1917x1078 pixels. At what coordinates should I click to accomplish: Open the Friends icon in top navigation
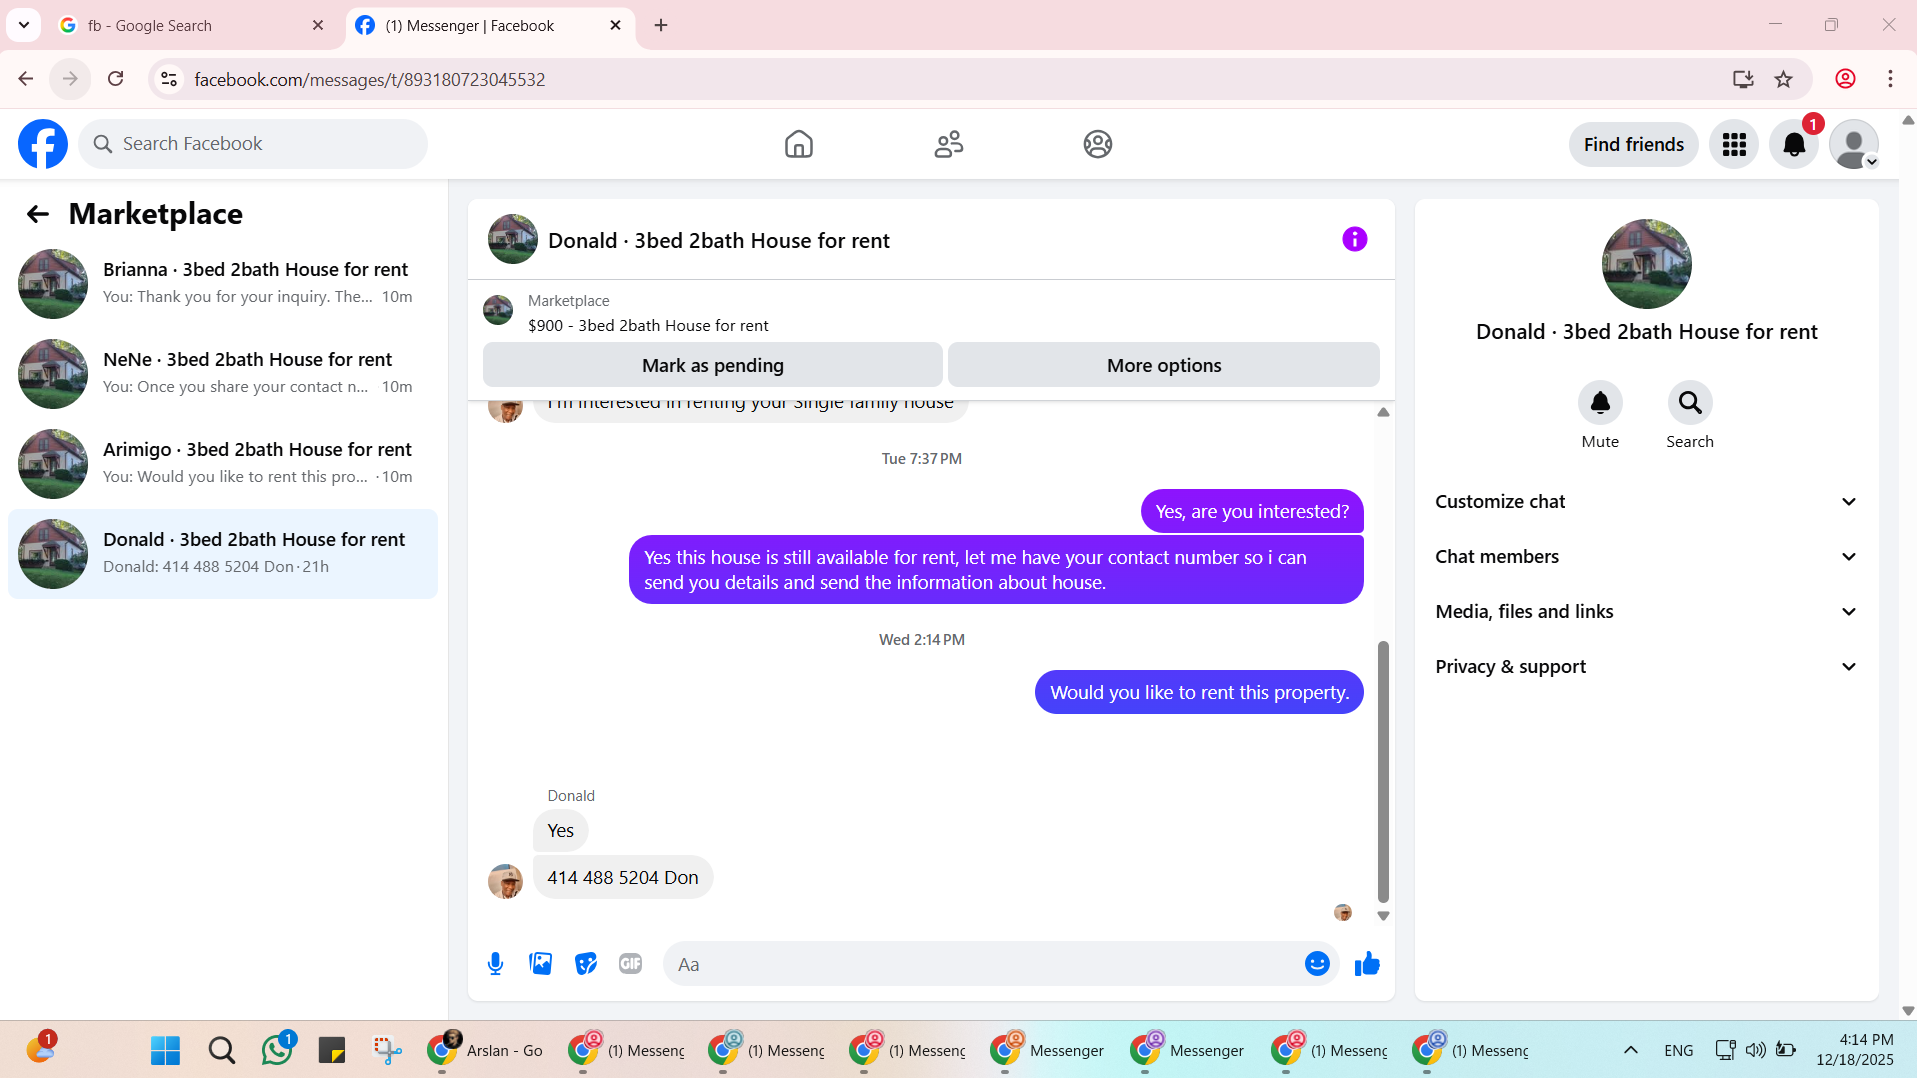(x=948, y=144)
